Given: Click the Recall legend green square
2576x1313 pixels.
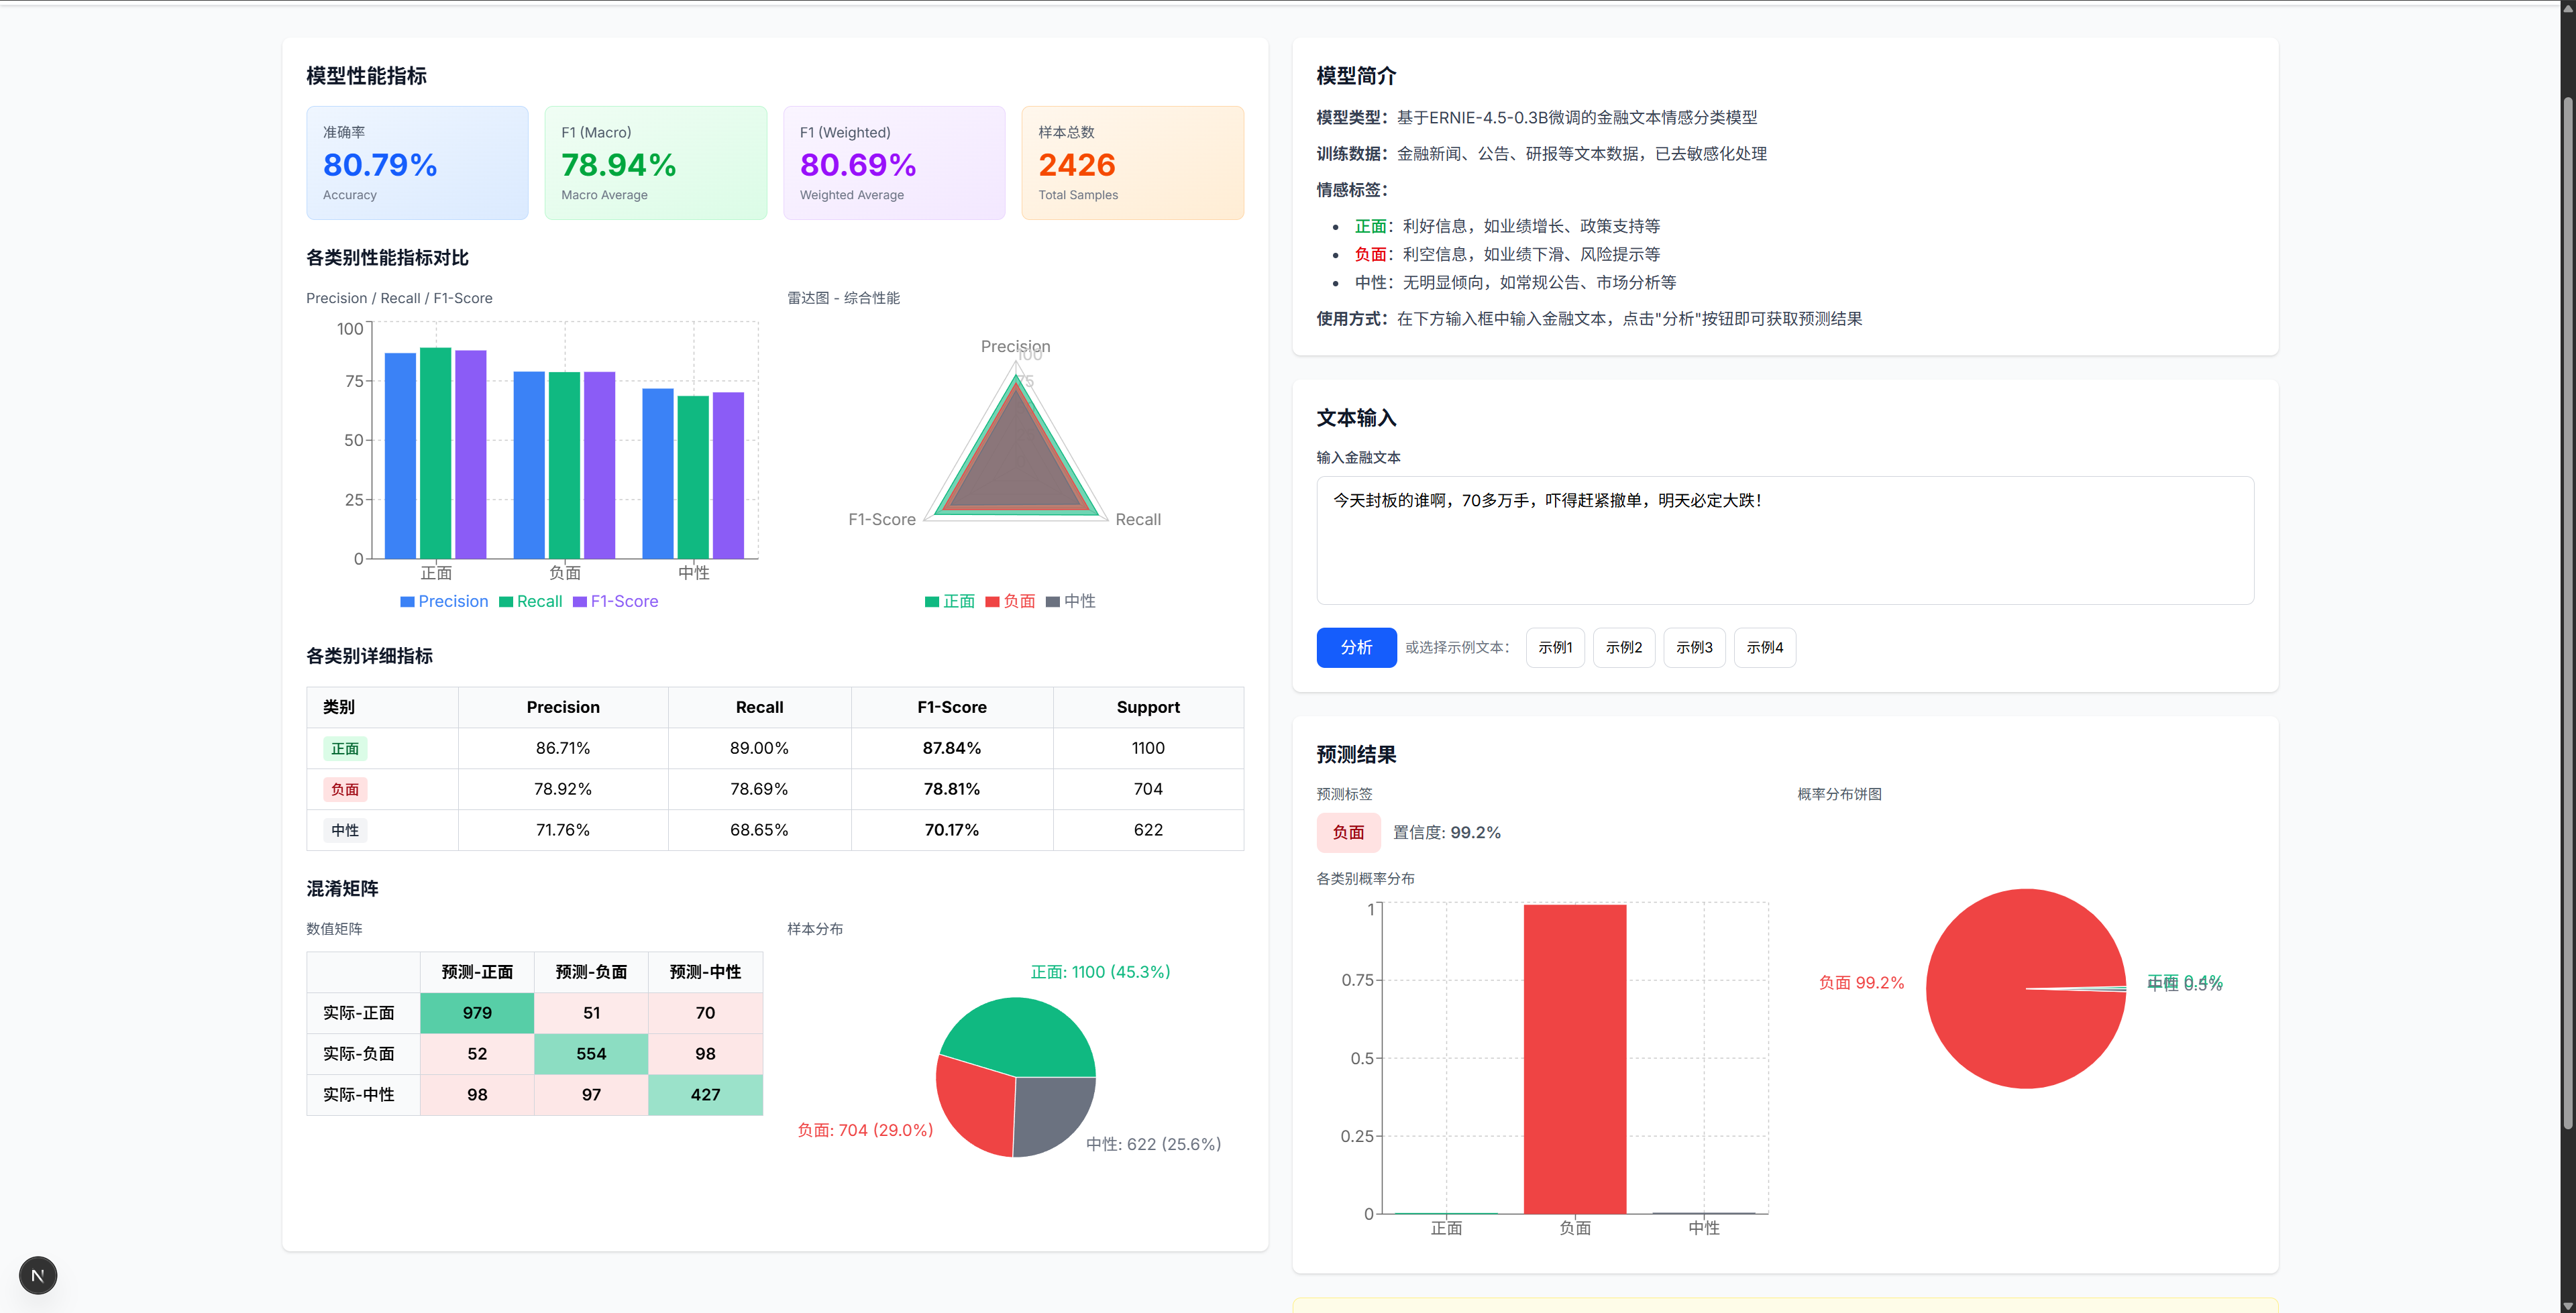Looking at the screenshot, I should pos(506,602).
